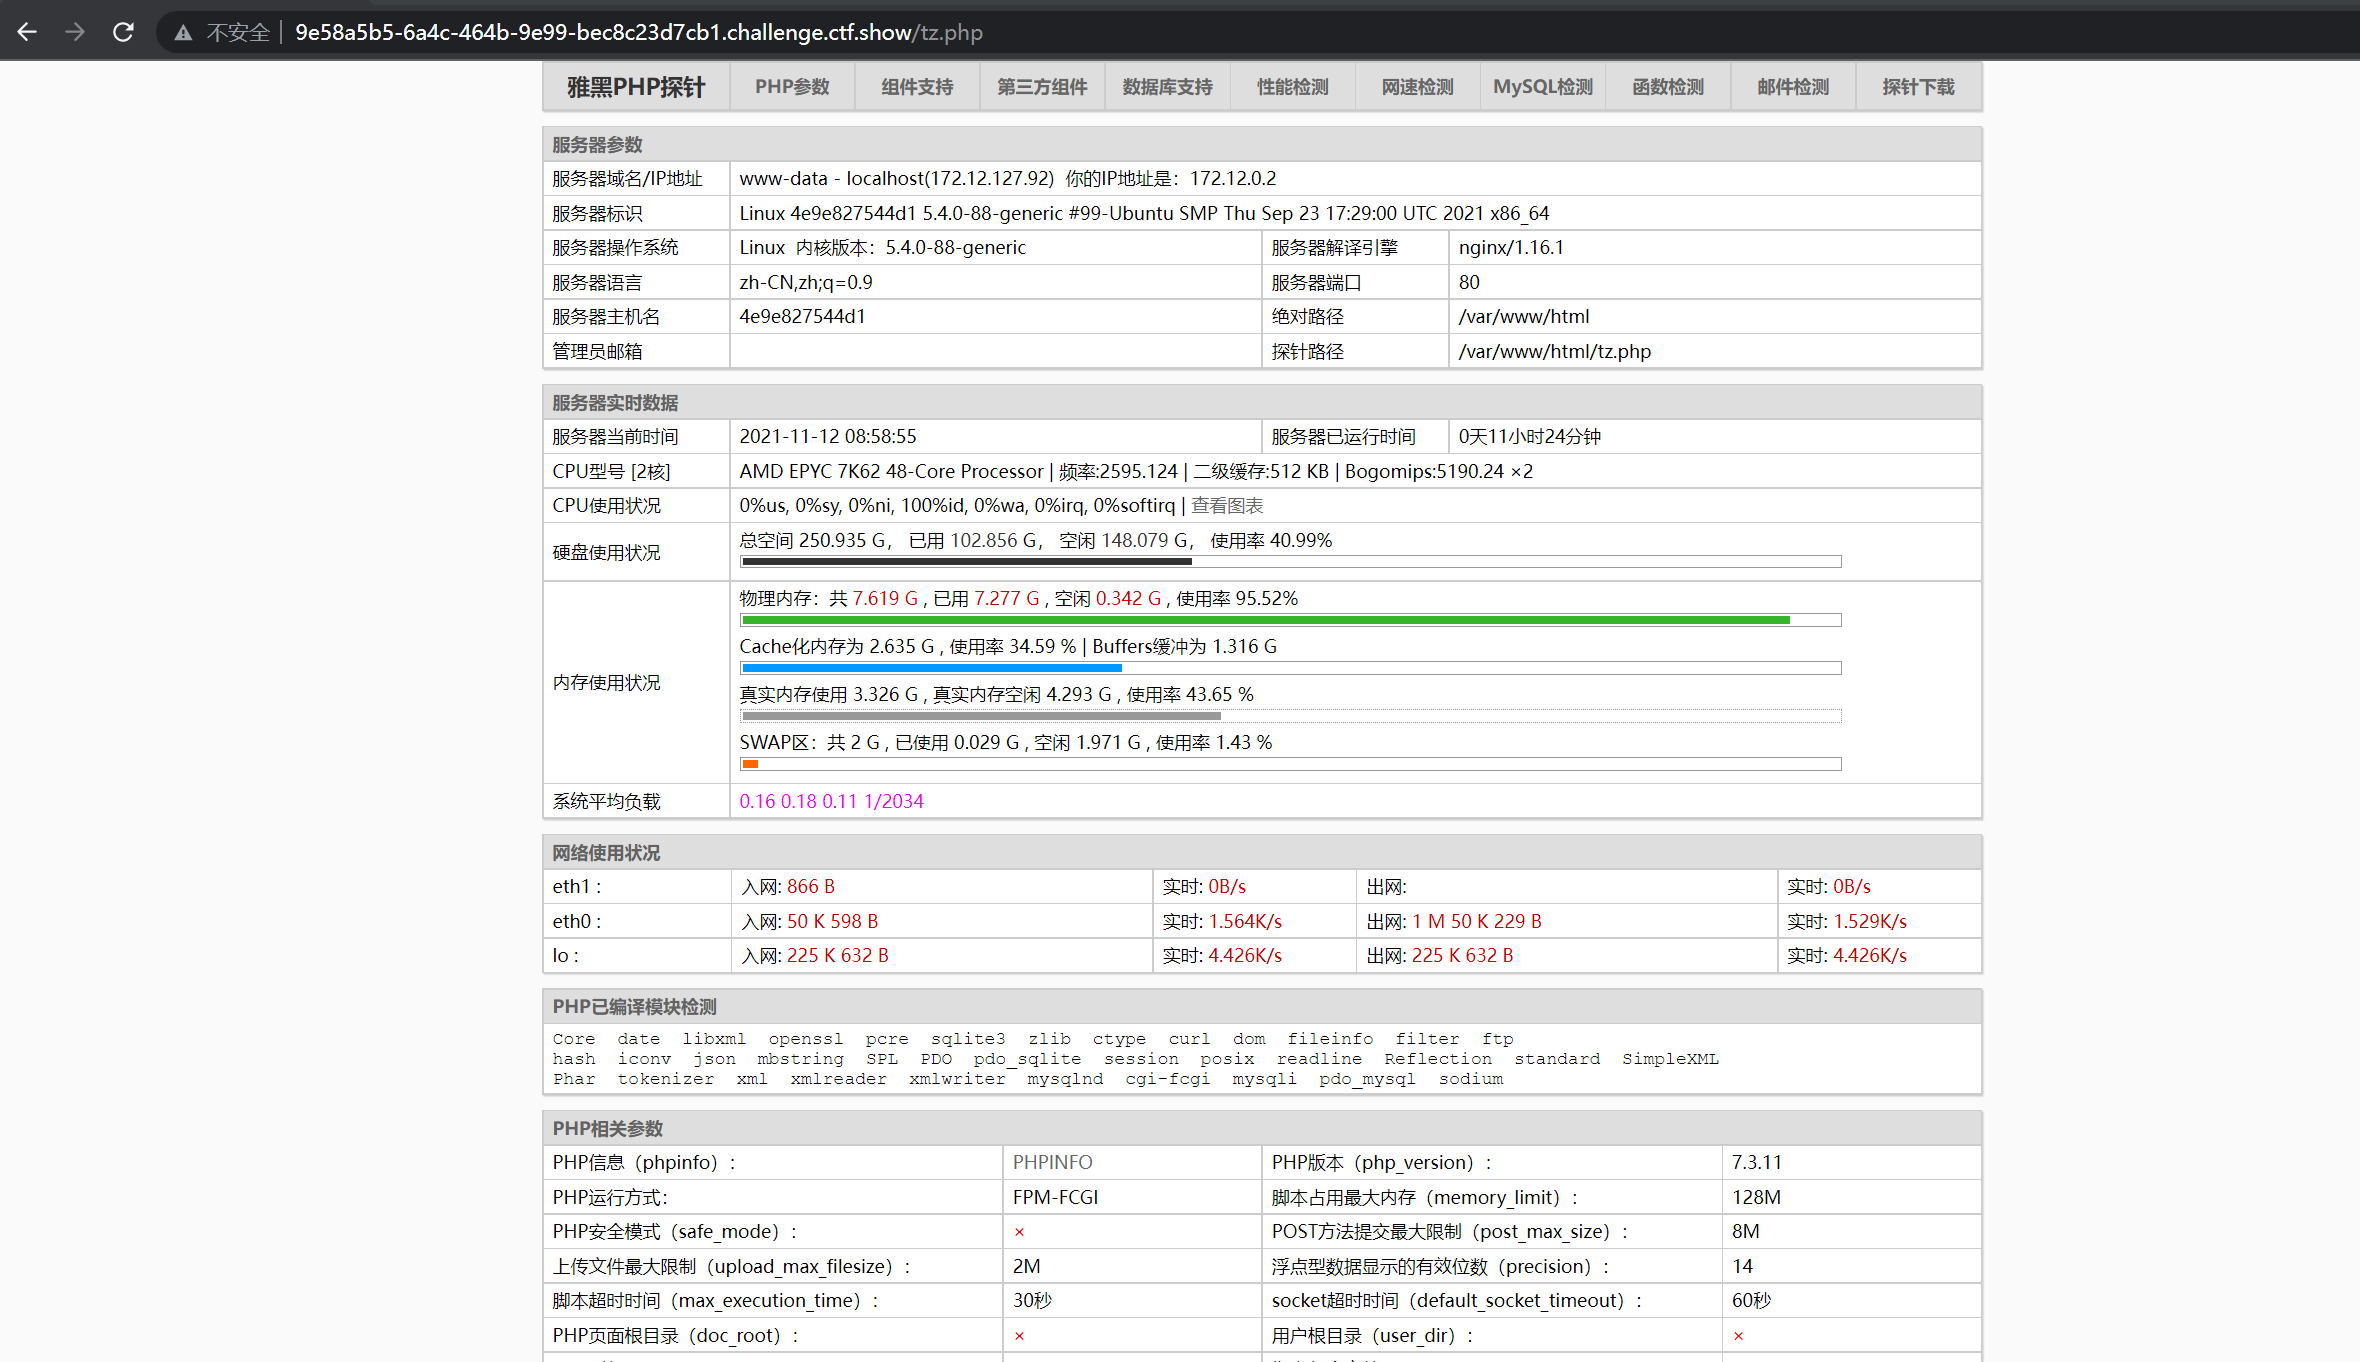Open the PHPINFO link
The width and height of the screenshot is (2360, 1362).
point(1052,1162)
